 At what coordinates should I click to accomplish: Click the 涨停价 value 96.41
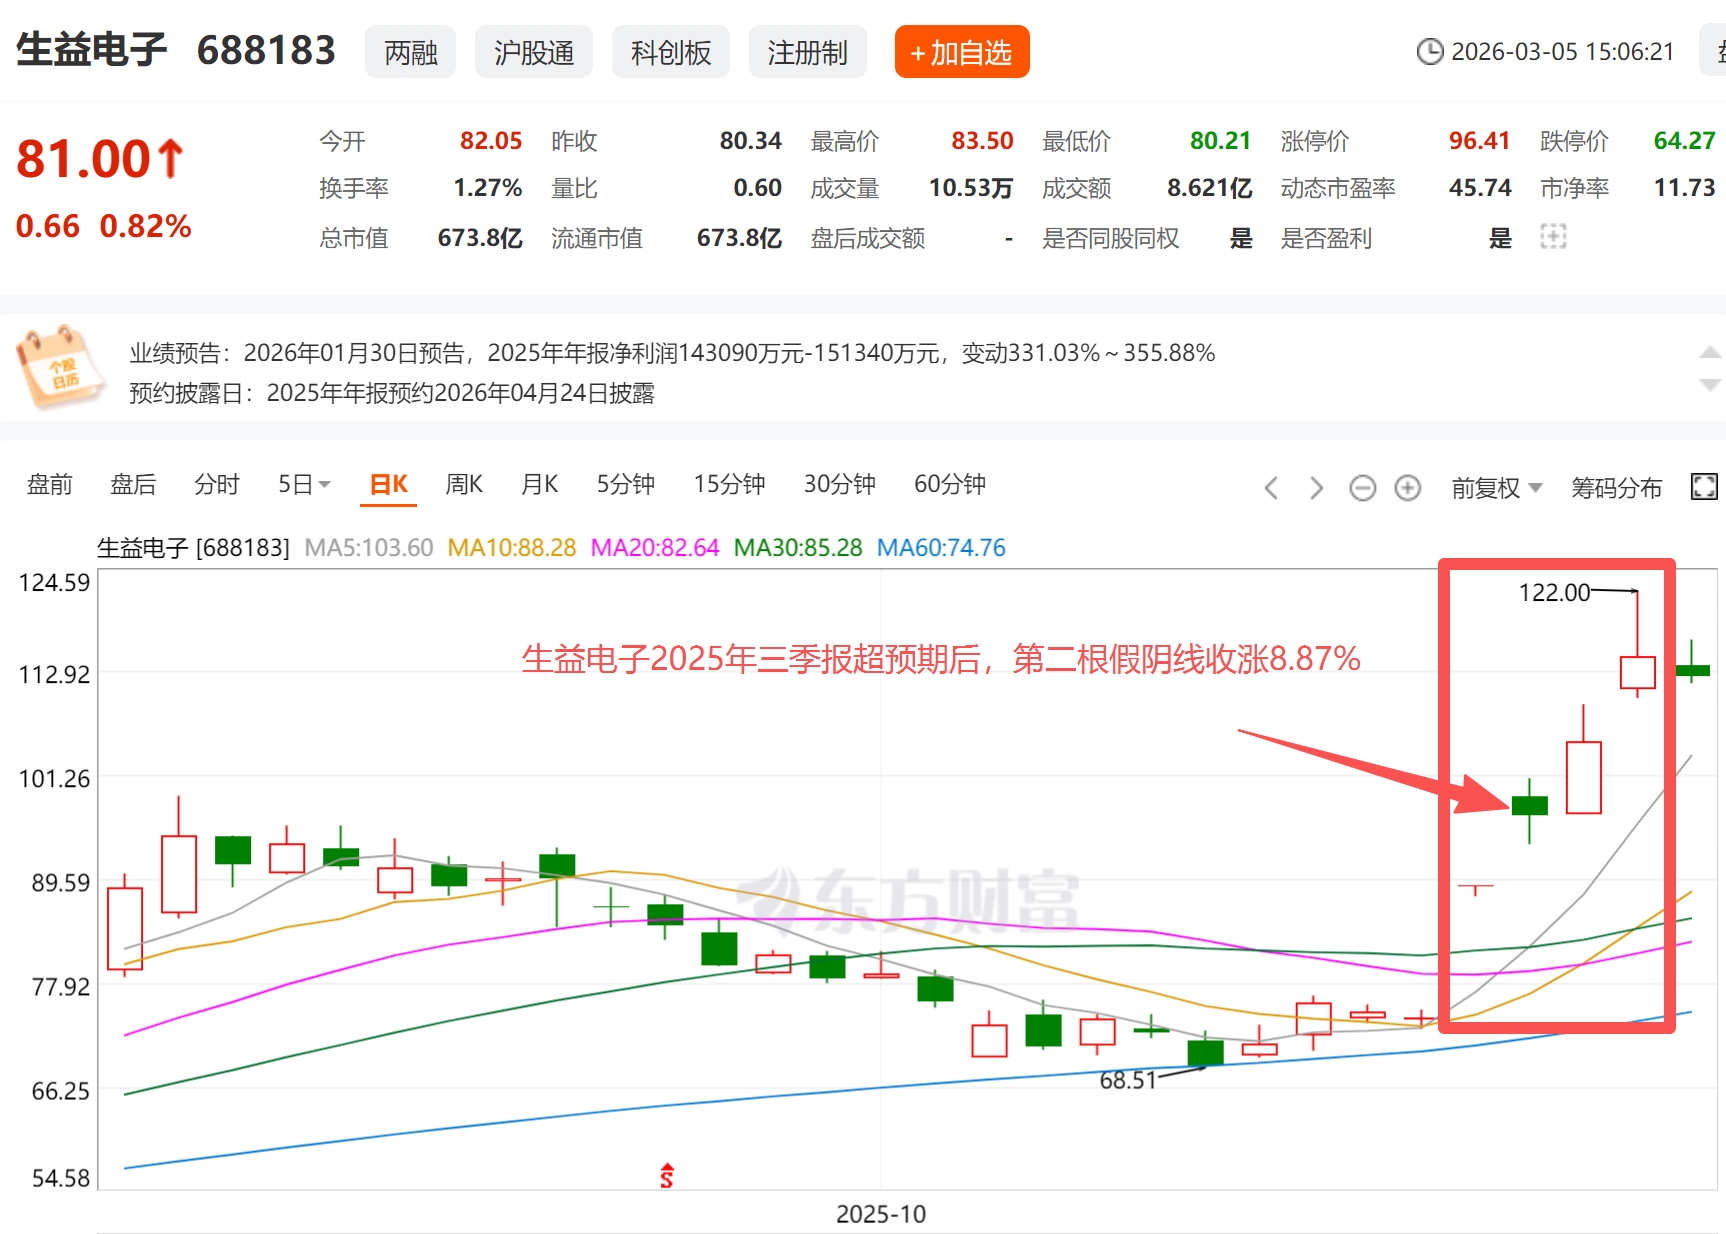pos(1480,141)
